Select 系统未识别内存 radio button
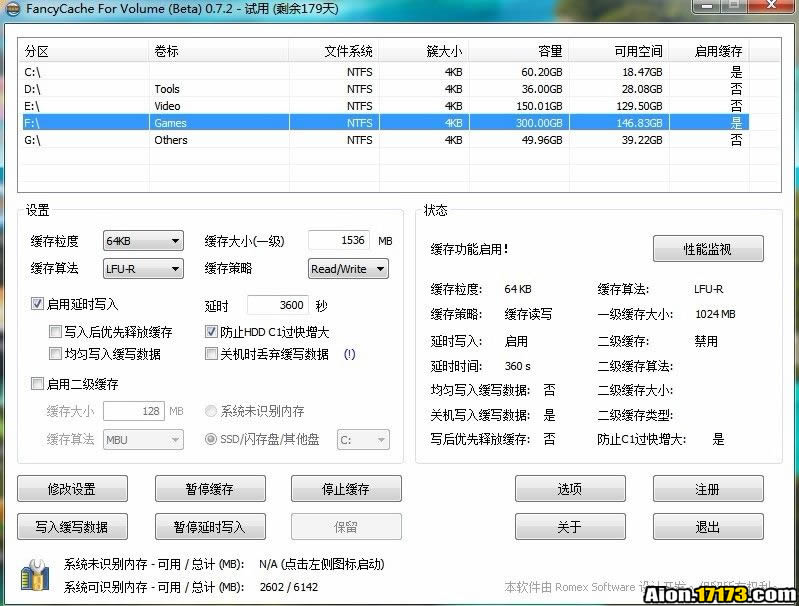 pos(210,411)
